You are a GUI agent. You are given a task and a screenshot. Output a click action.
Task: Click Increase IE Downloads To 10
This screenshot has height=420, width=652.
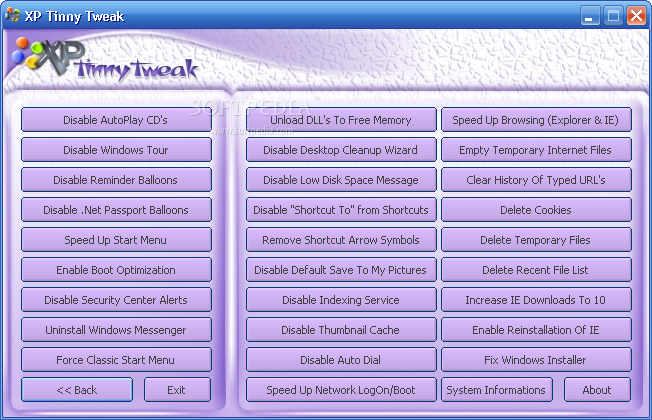point(536,299)
